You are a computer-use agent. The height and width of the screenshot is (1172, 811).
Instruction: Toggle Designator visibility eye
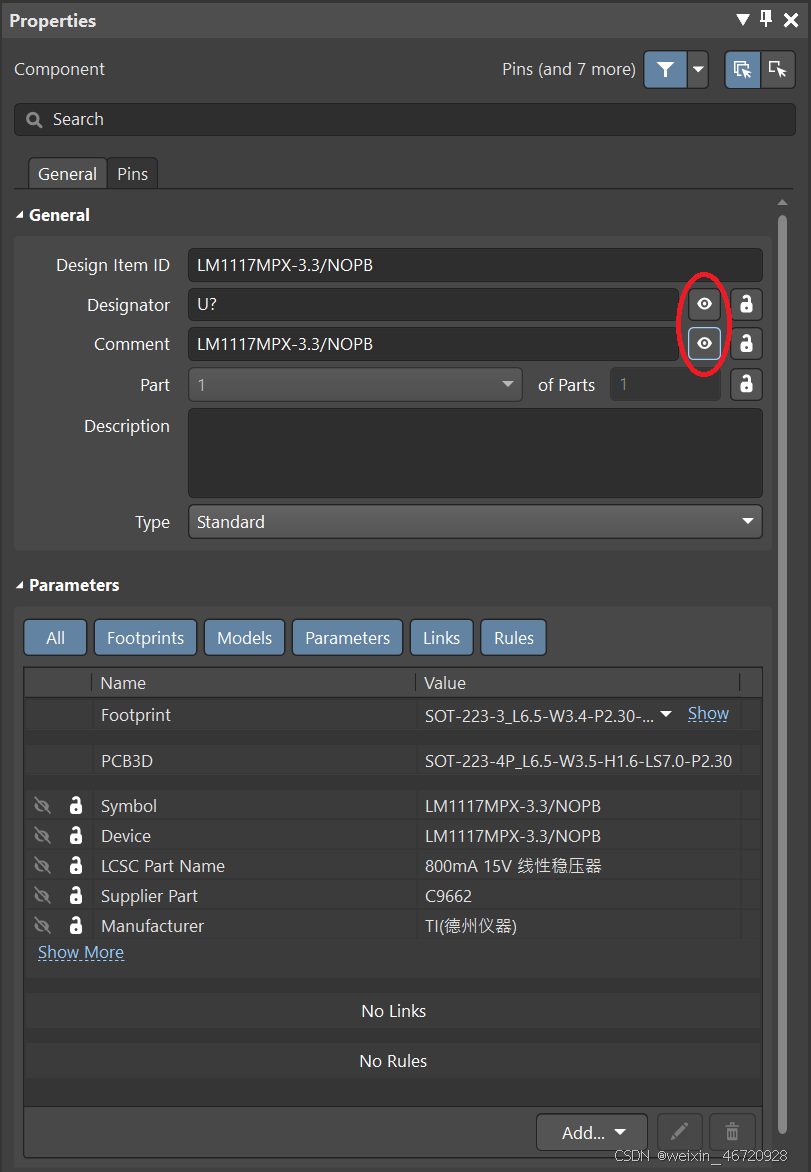click(704, 304)
